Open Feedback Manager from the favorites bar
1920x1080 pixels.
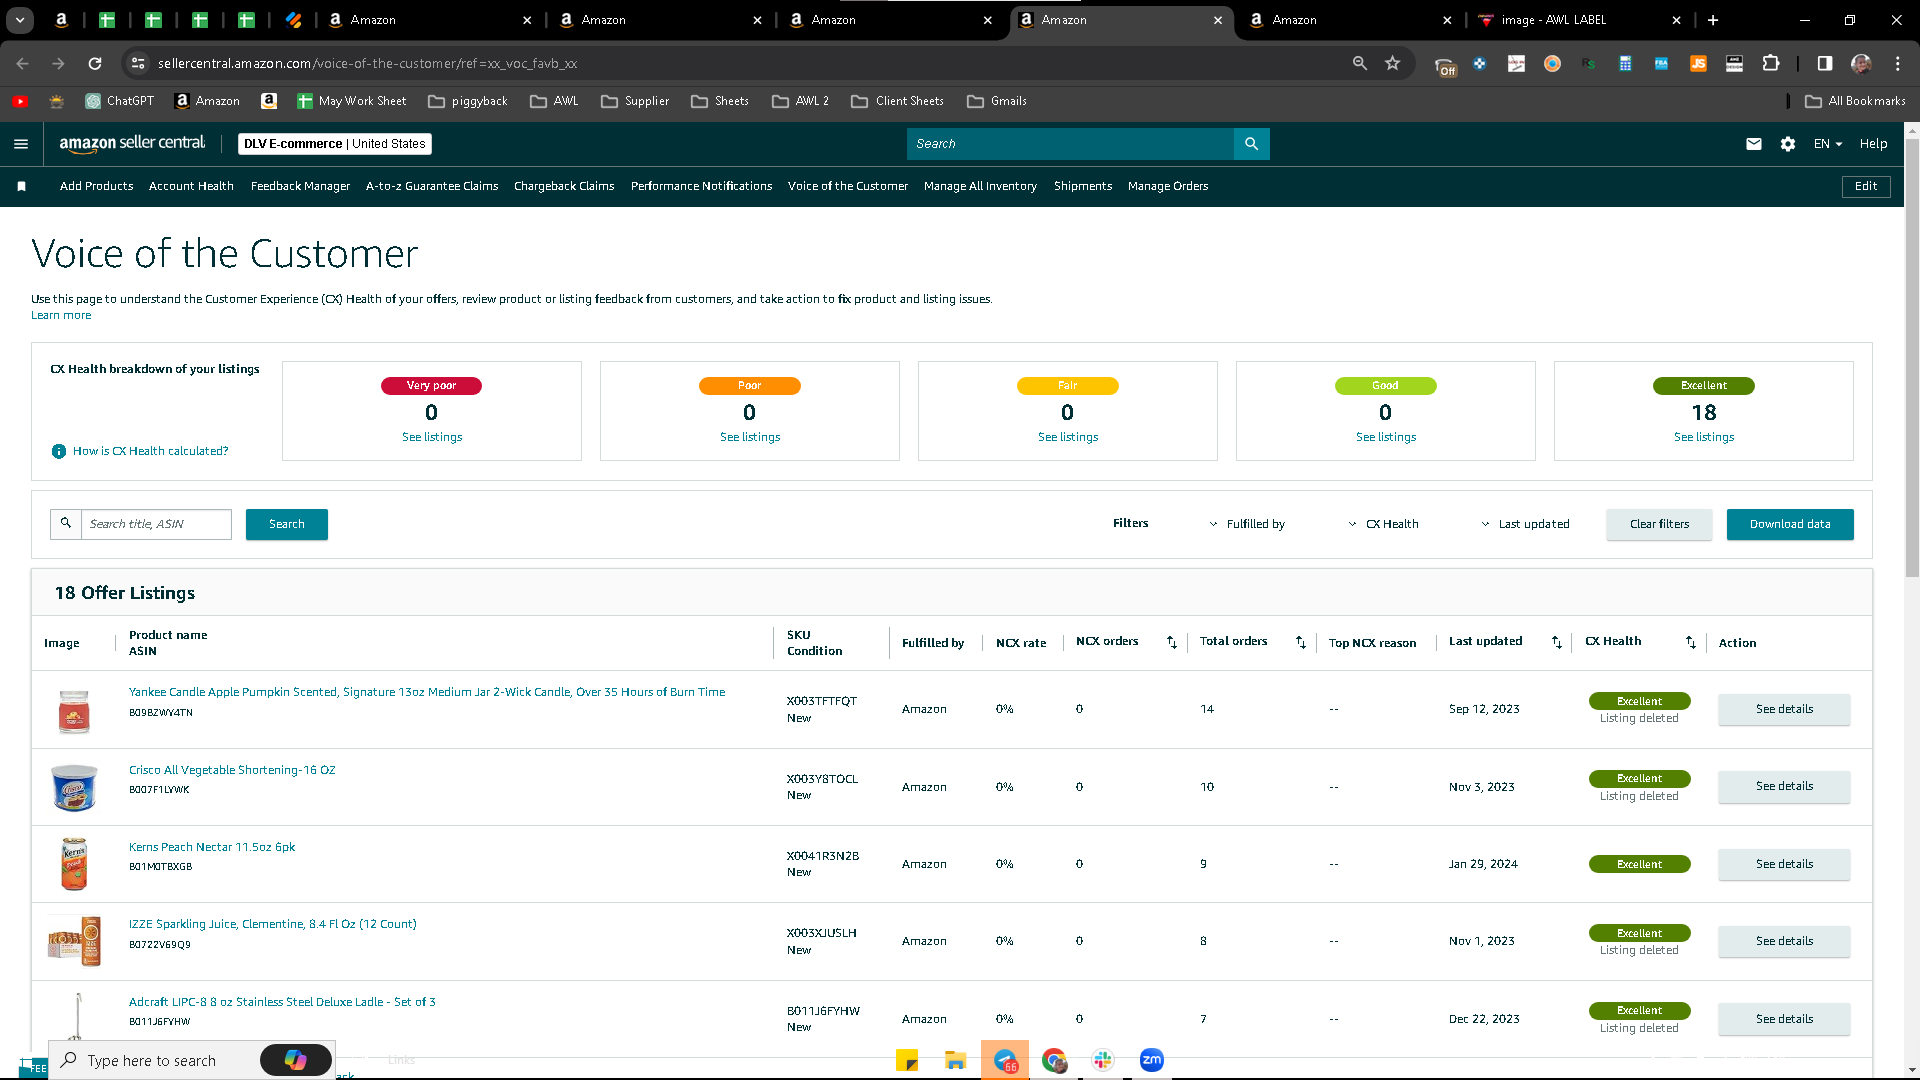[x=300, y=186]
